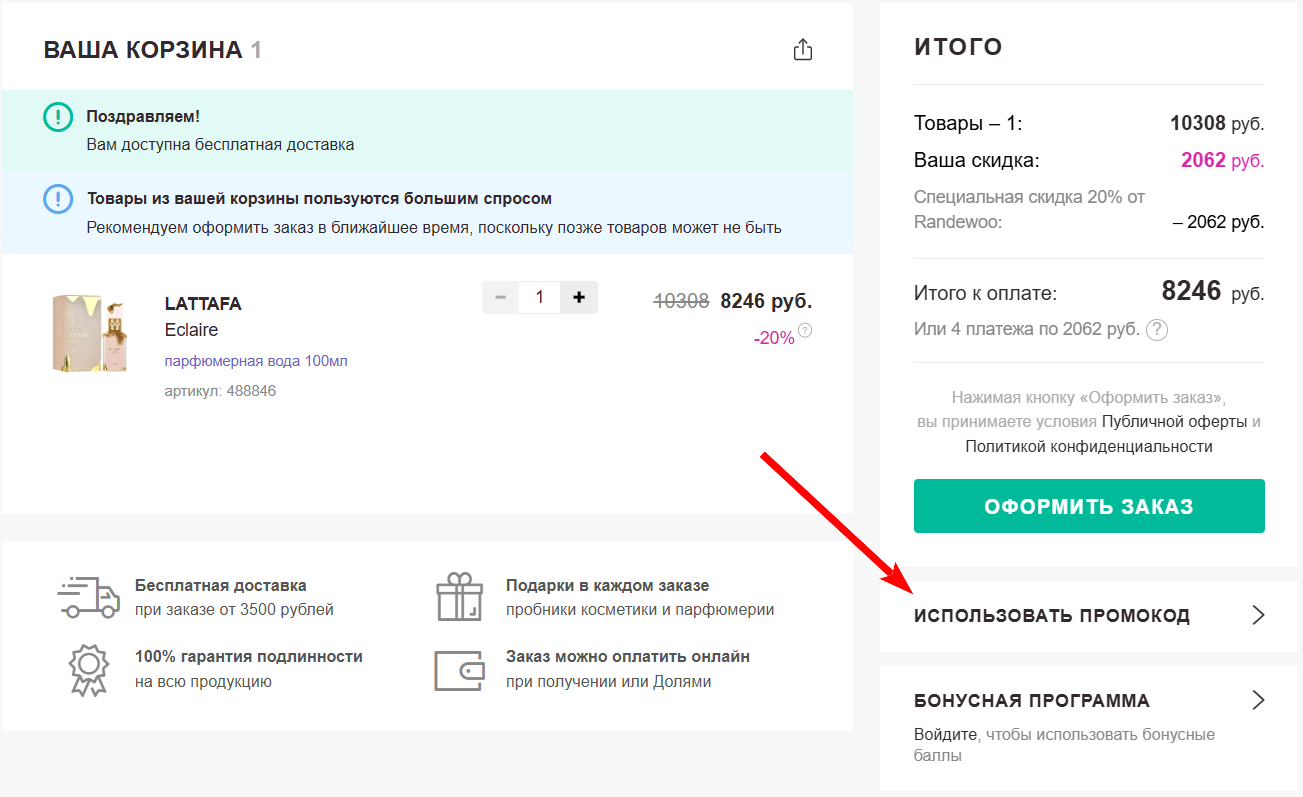Click the ОФОРМИТЬ ЗАКАЗ button
The width and height of the screenshot is (1303, 797).
(x=1089, y=506)
